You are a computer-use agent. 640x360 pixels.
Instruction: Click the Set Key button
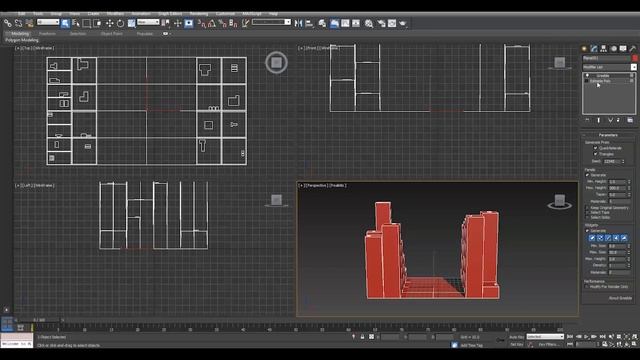click(516, 344)
